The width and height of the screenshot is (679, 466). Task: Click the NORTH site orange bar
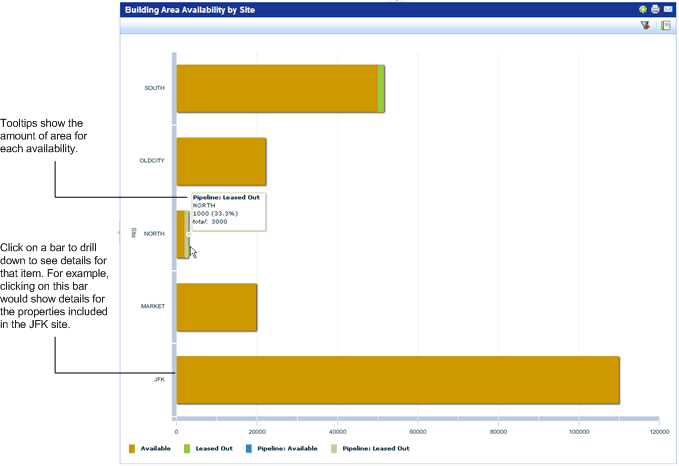pos(181,234)
